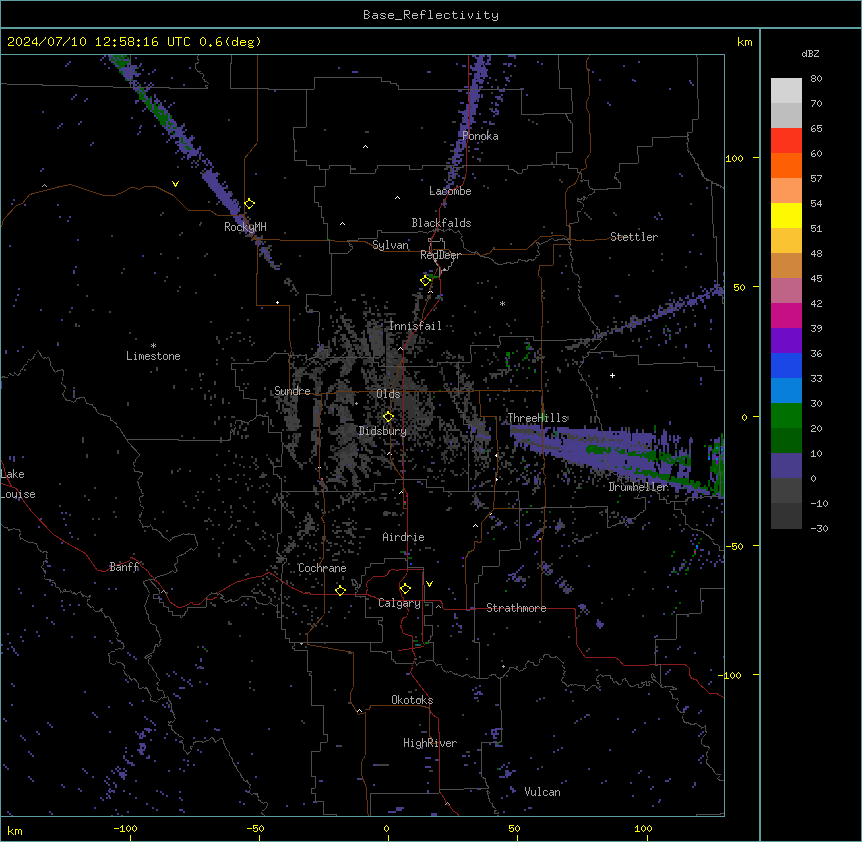This screenshot has width=862, height=842.
Task: Select the Sylvan label
Action: click(x=390, y=245)
